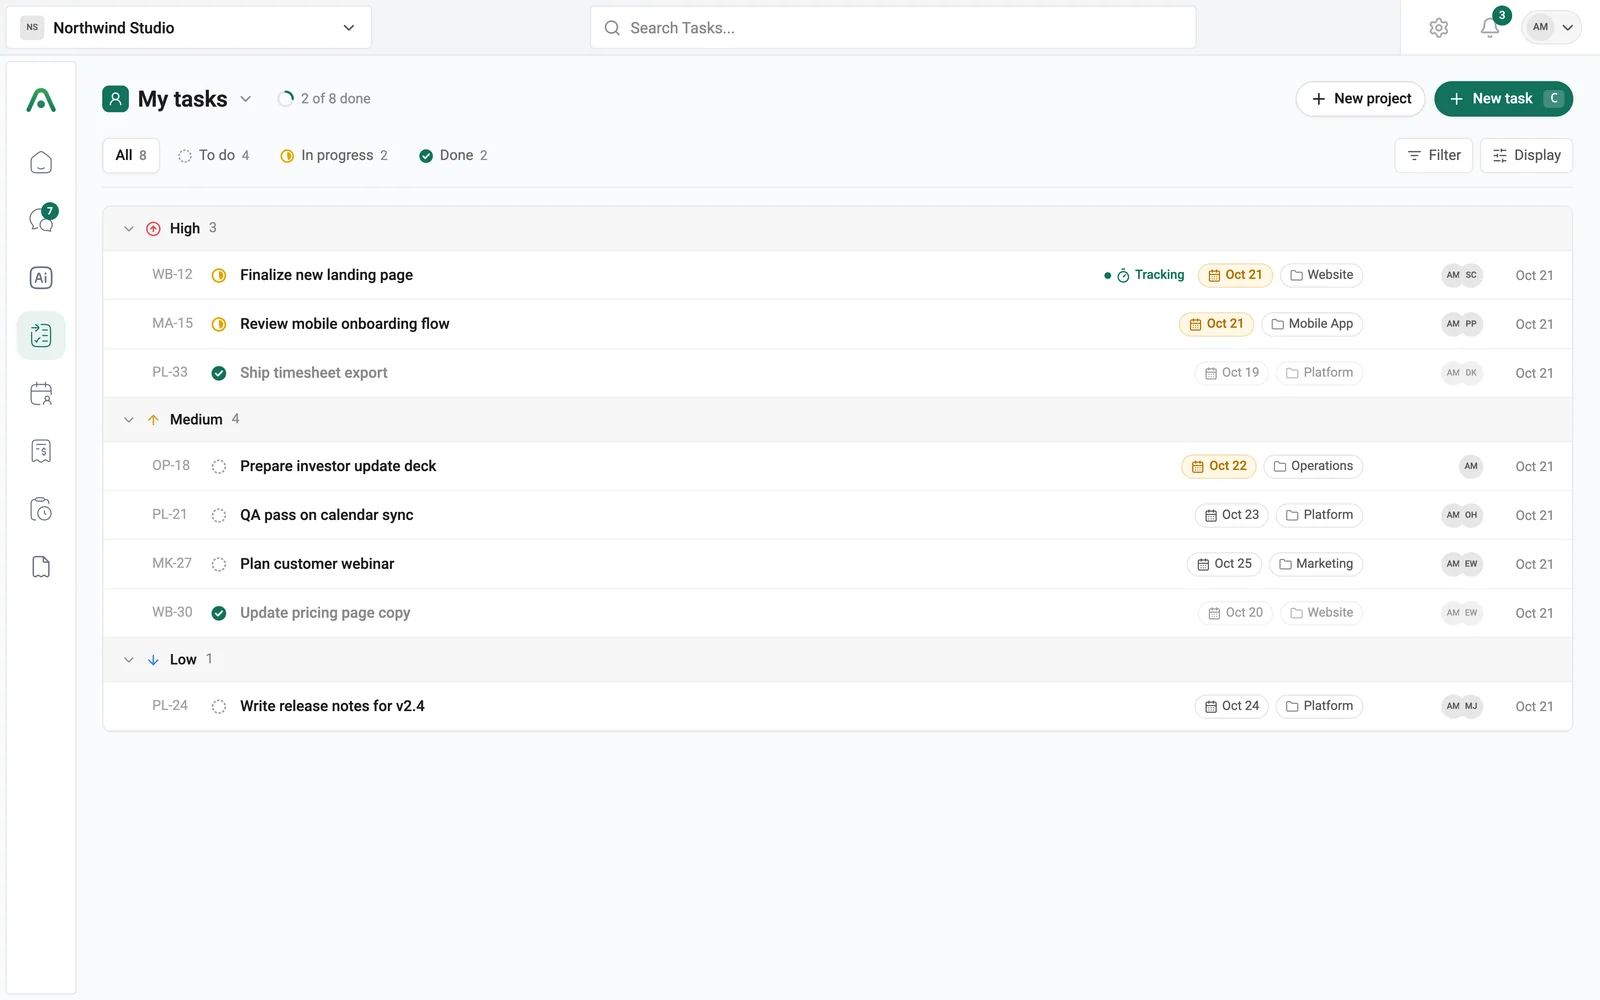
Task: Toggle status of Review mobile onboarding flow
Action: pos(219,324)
